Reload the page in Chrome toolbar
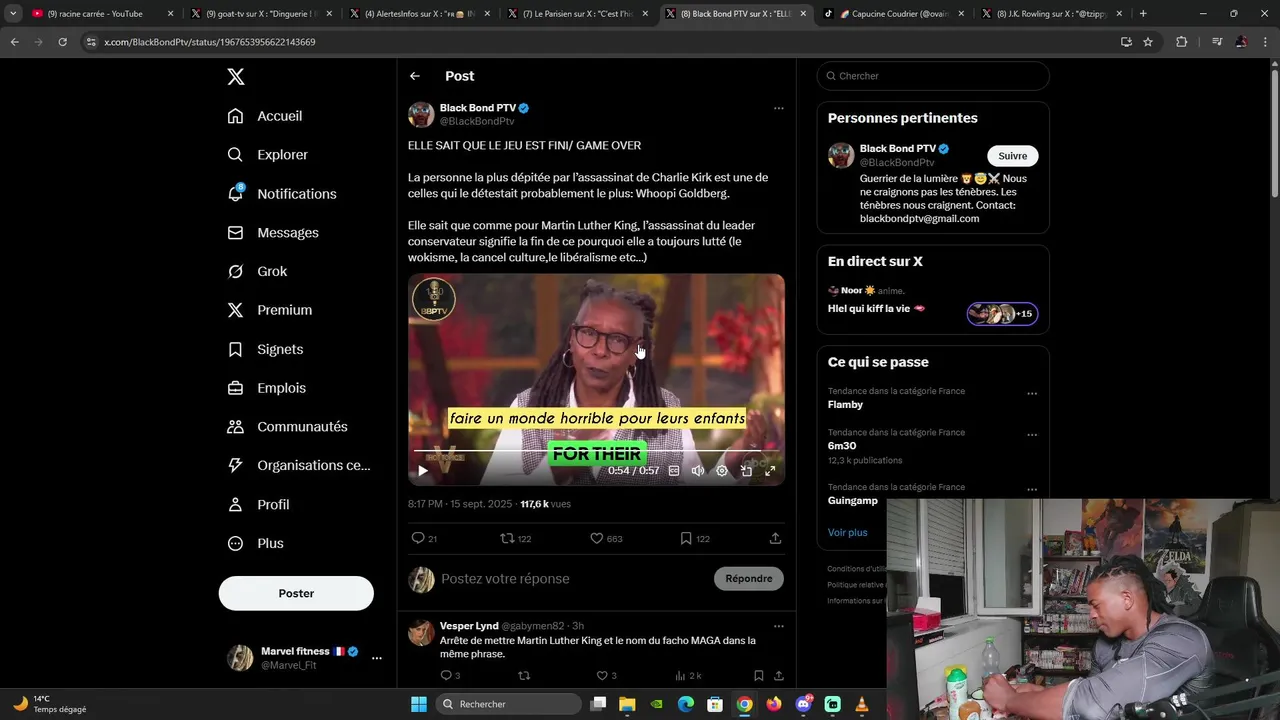Image resolution: width=1280 pixels, height=720 pixels. 62,42
